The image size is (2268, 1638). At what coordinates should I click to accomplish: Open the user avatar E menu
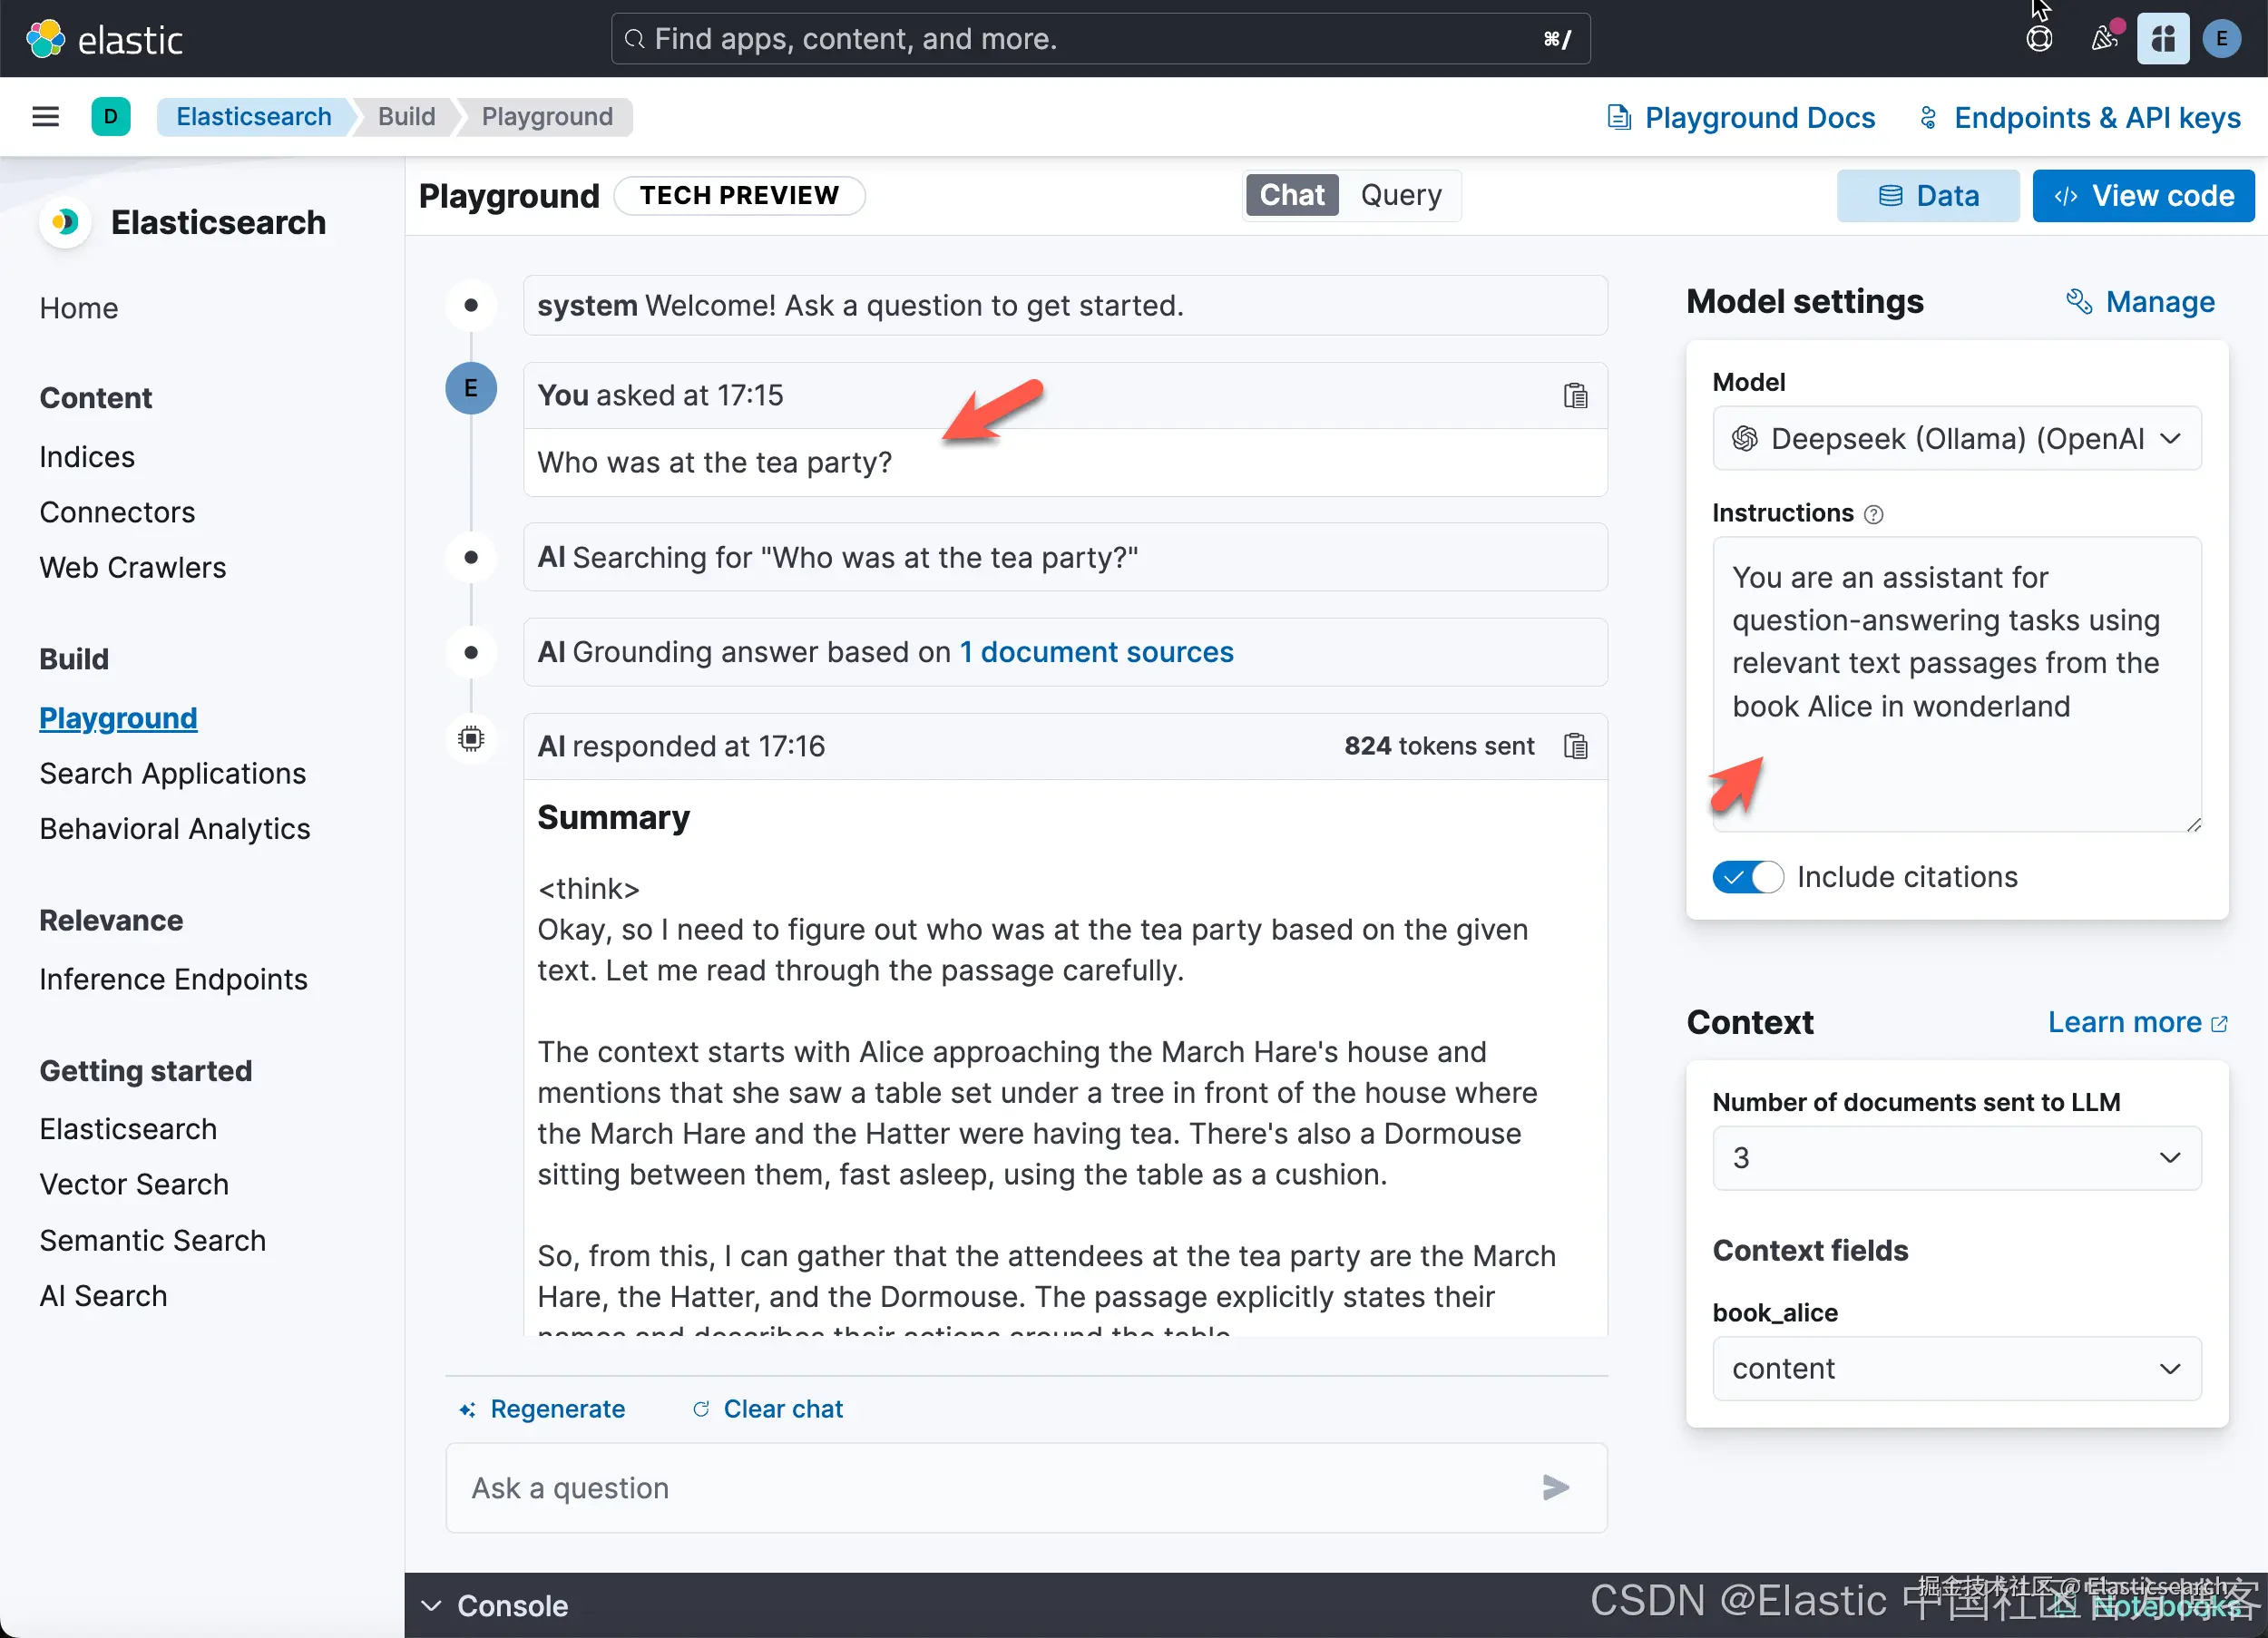[2221, 39]
